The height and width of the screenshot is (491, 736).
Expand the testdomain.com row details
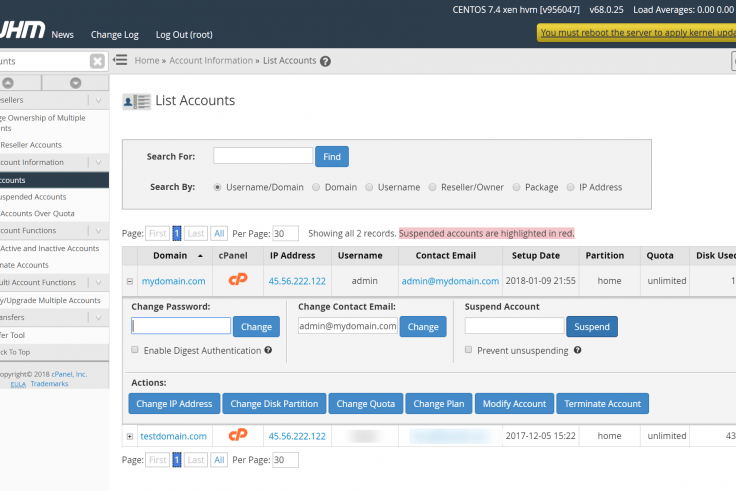[130, 437]
